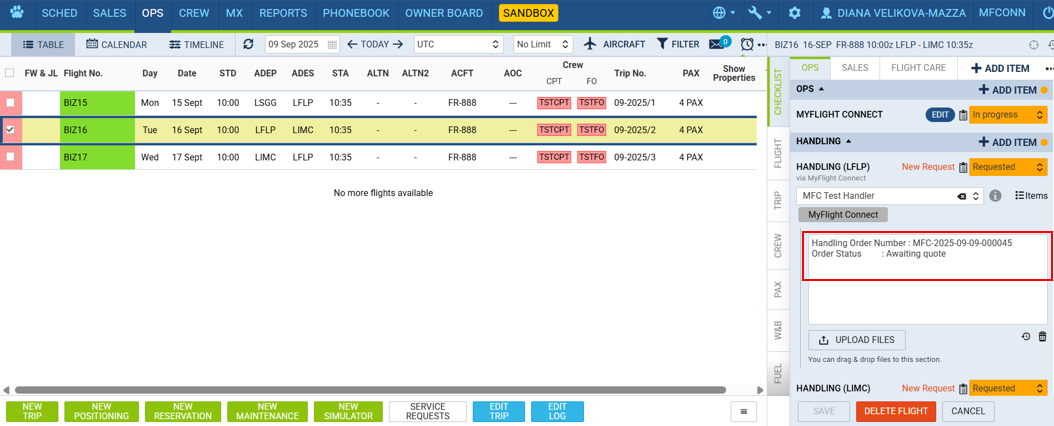Open the No Limit dropdown
This screenshot has width=1054, height=426.
tap(542, 45)
